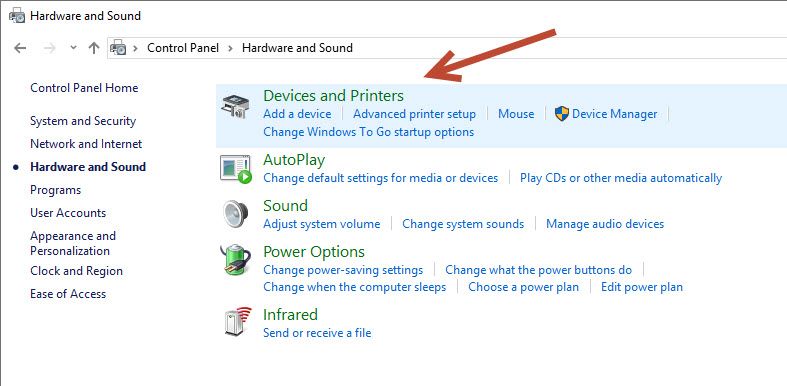The width and height of the screenshot is (787, 386).
Task: Change default settings for media or devices
Action: click(x=380, y=178)
